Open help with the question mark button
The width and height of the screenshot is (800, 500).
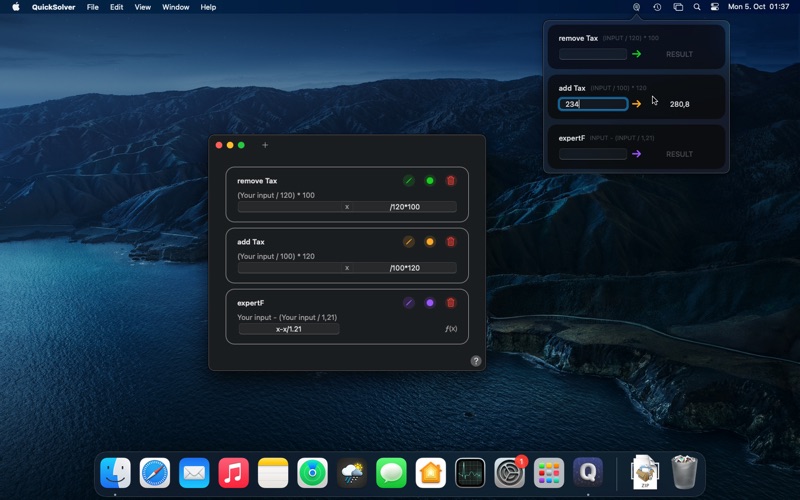[x=476, y=361]
